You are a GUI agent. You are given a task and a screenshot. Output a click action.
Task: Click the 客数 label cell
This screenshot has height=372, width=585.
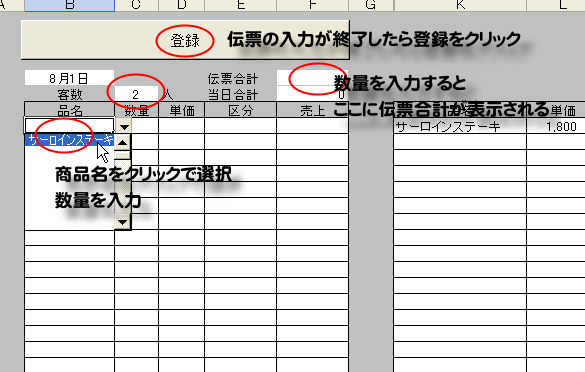(x=69, y=94)
